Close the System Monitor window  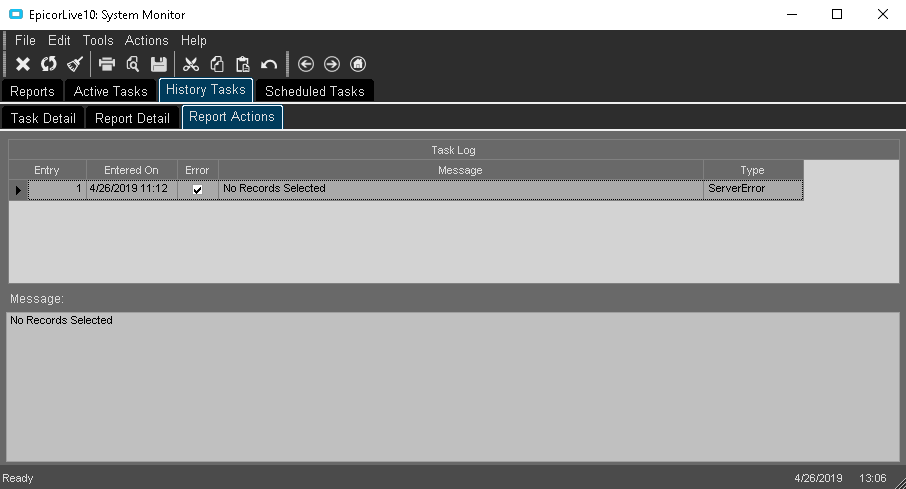[x=883, y=14]
